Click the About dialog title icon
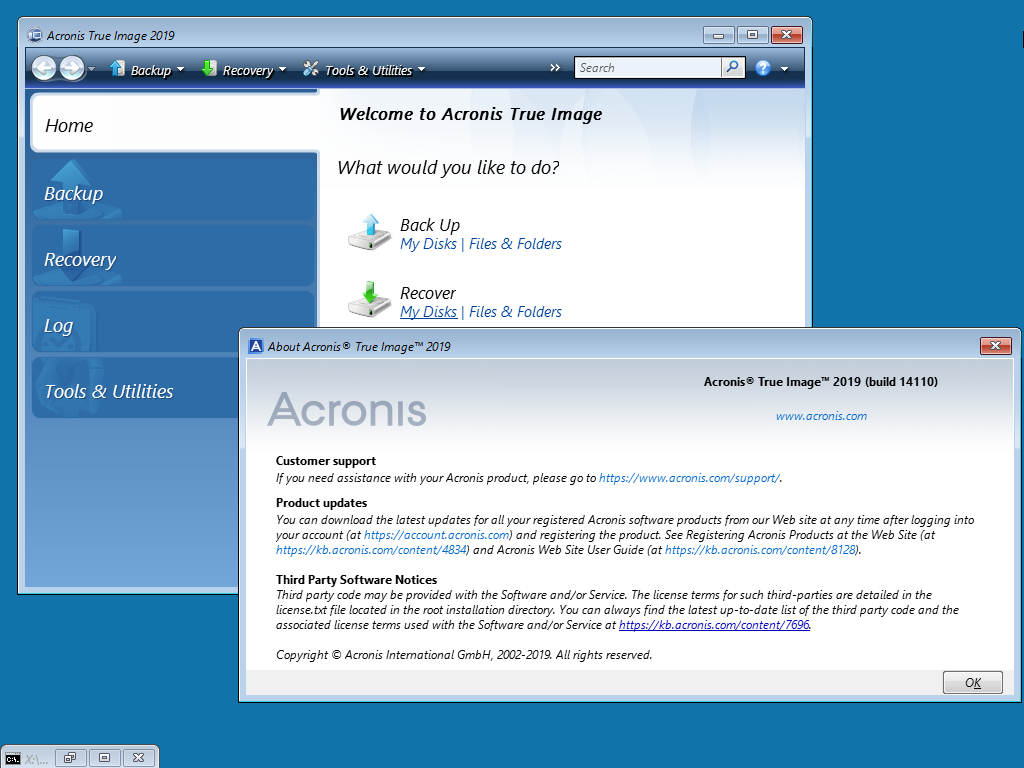1024x768 pixels. (x=256, y=346)
